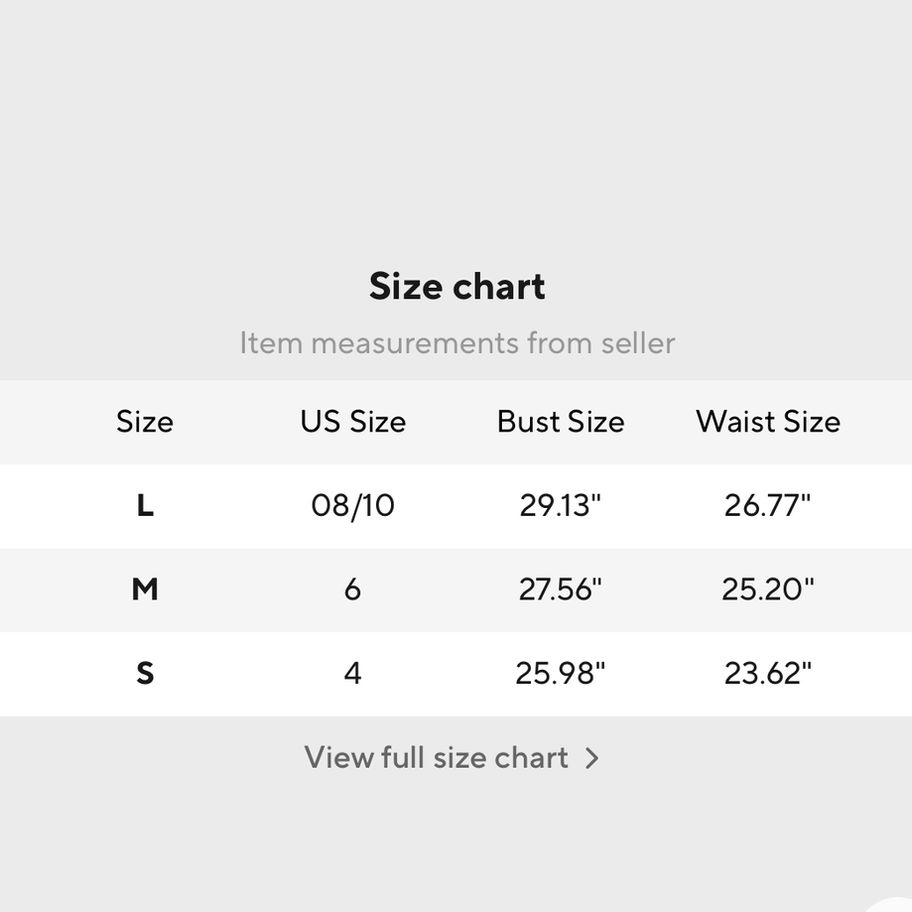The width and height of the screenshot is (912, 912).
Task: Select the Item measurements from seller subtitle
Action: 457,343
